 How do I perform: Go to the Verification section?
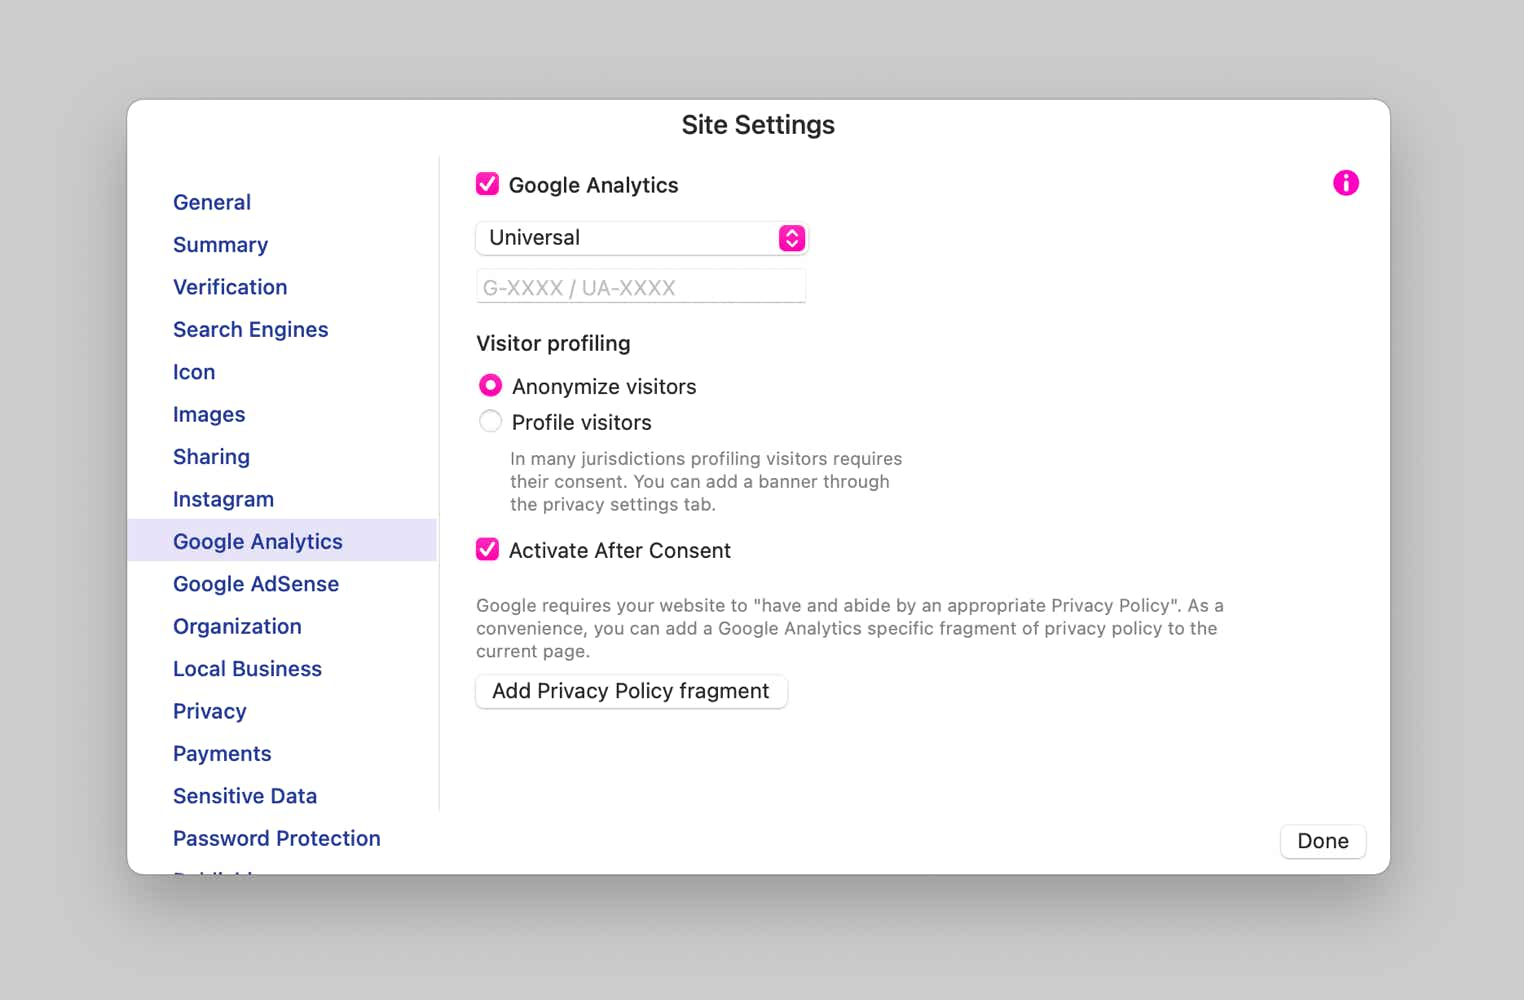pyautogui.click(x=230, y=287)
